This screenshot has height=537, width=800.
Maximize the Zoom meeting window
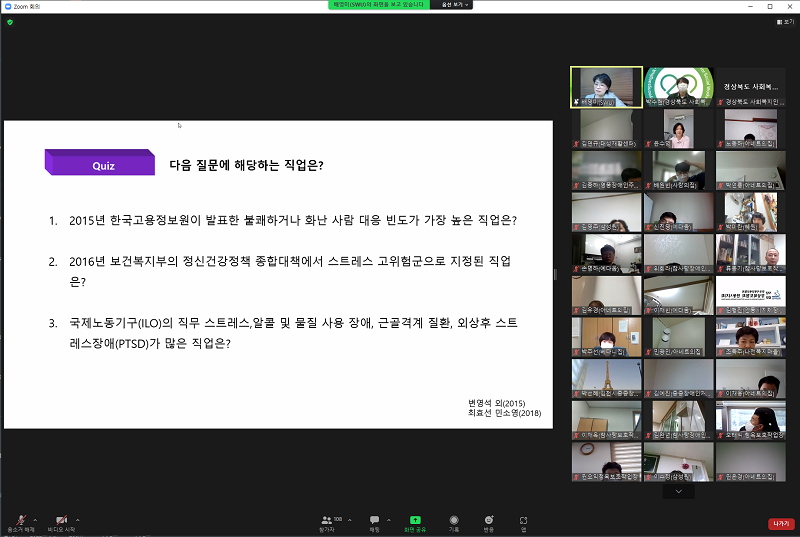(x=769, y=6)
